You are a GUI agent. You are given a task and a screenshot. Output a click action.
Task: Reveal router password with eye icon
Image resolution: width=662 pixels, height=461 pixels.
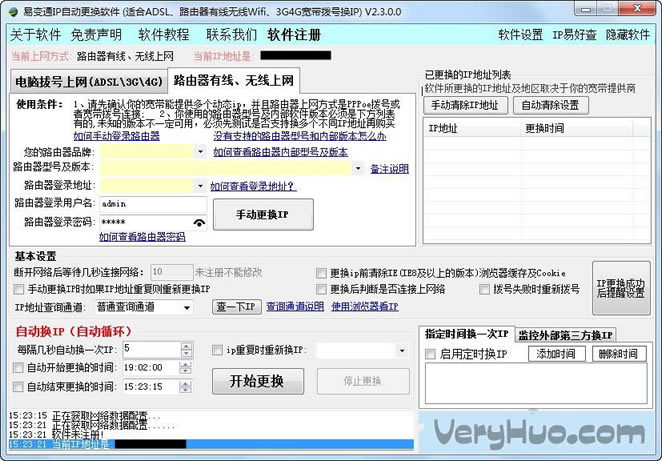199,222
